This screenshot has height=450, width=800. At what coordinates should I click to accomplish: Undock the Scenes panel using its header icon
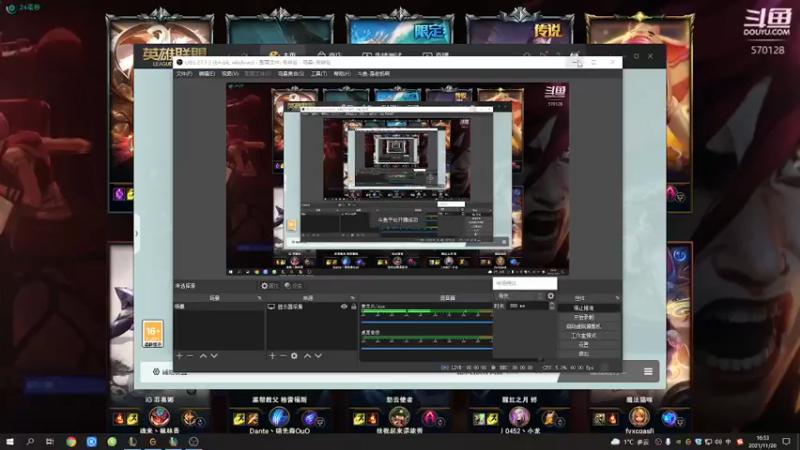pos(259,298)
